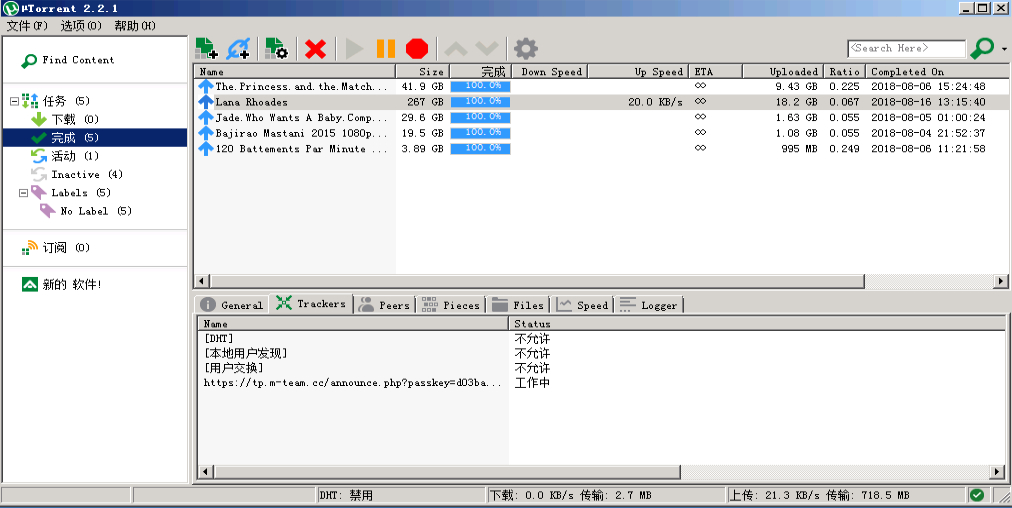Collapse the 任务 tree node
1012x508 pixels.
point(14,101)
